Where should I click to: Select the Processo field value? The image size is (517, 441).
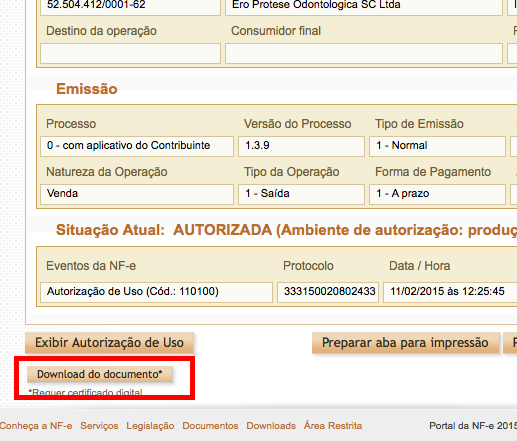click(x=137, y=146)
